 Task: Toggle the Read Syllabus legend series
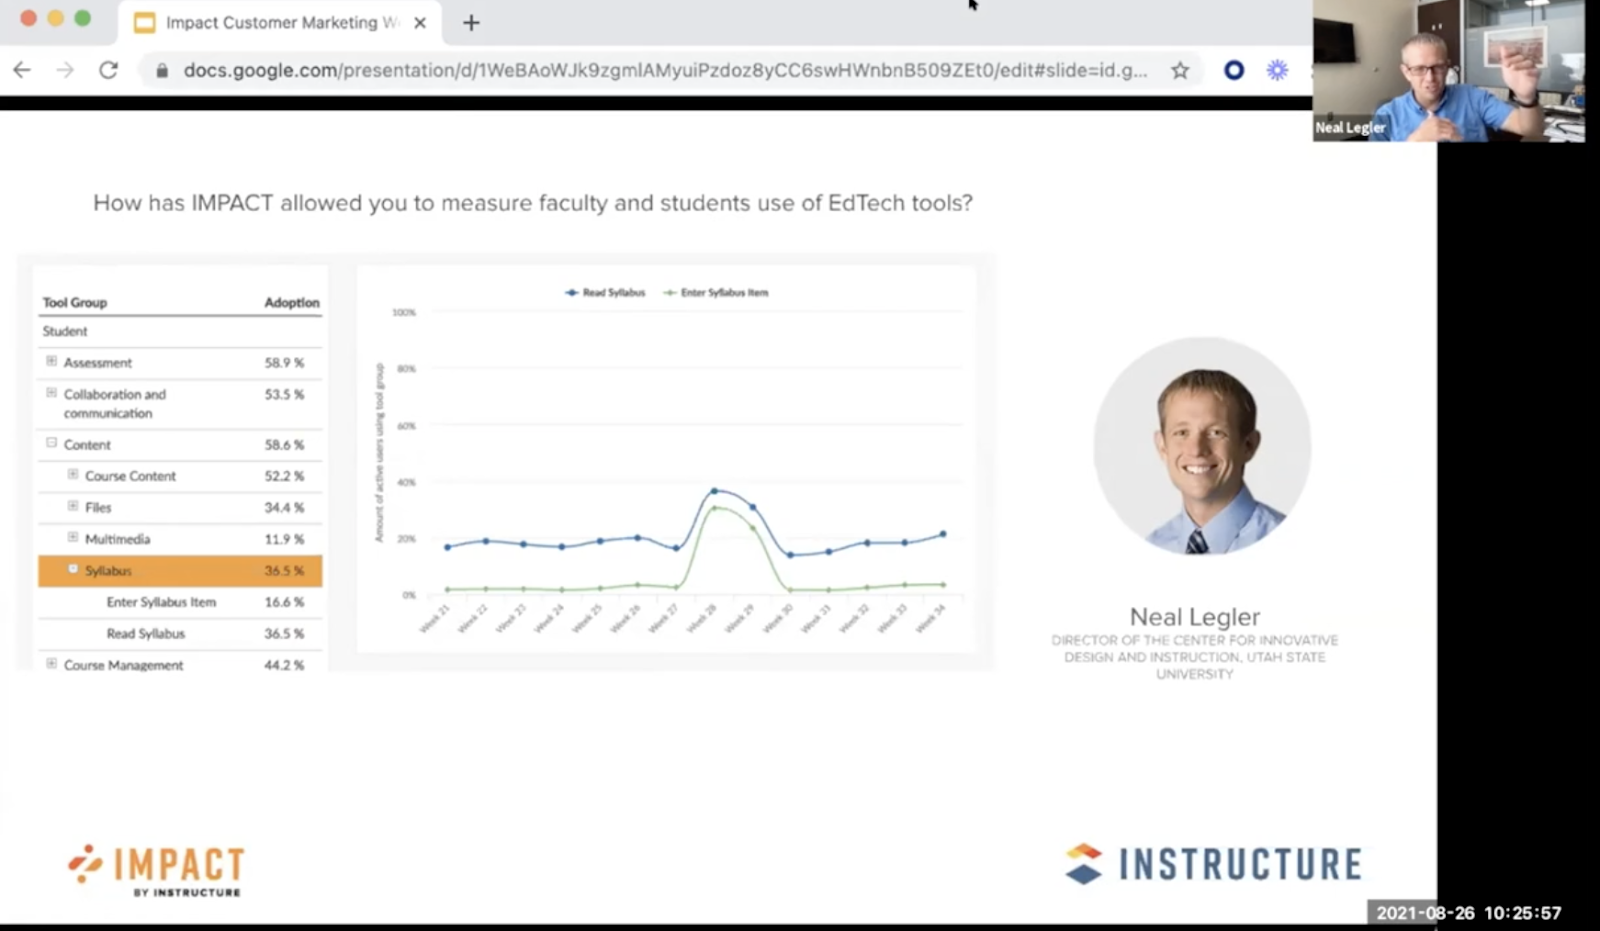605,293
